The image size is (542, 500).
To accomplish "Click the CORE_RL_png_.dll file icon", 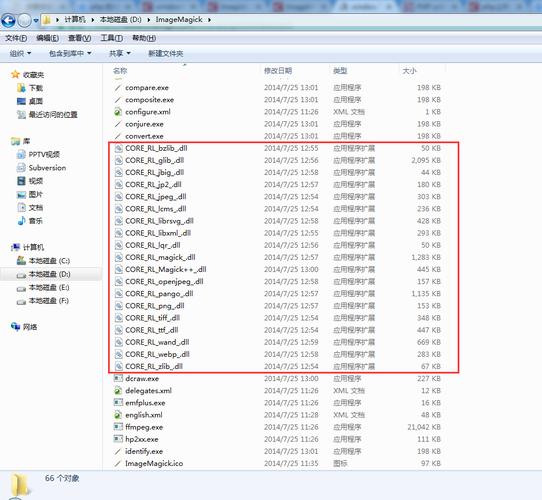I will [119, 306].
